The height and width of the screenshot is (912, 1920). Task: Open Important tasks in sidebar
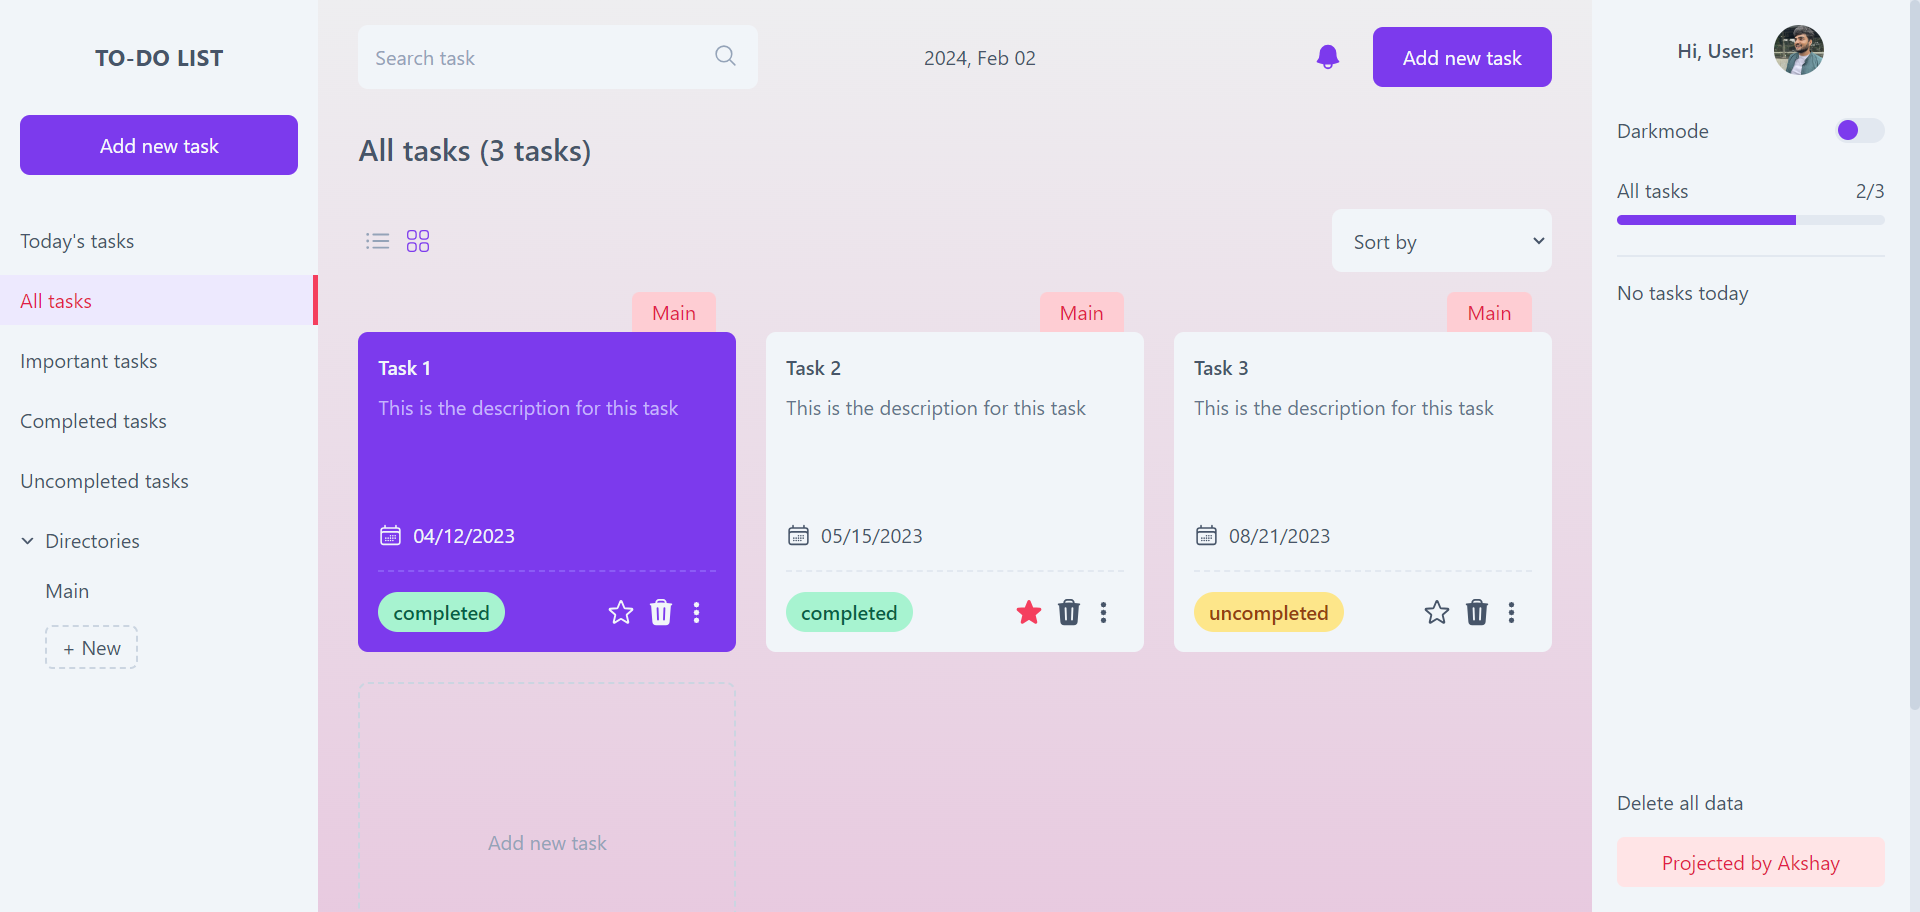pos(89,361)
